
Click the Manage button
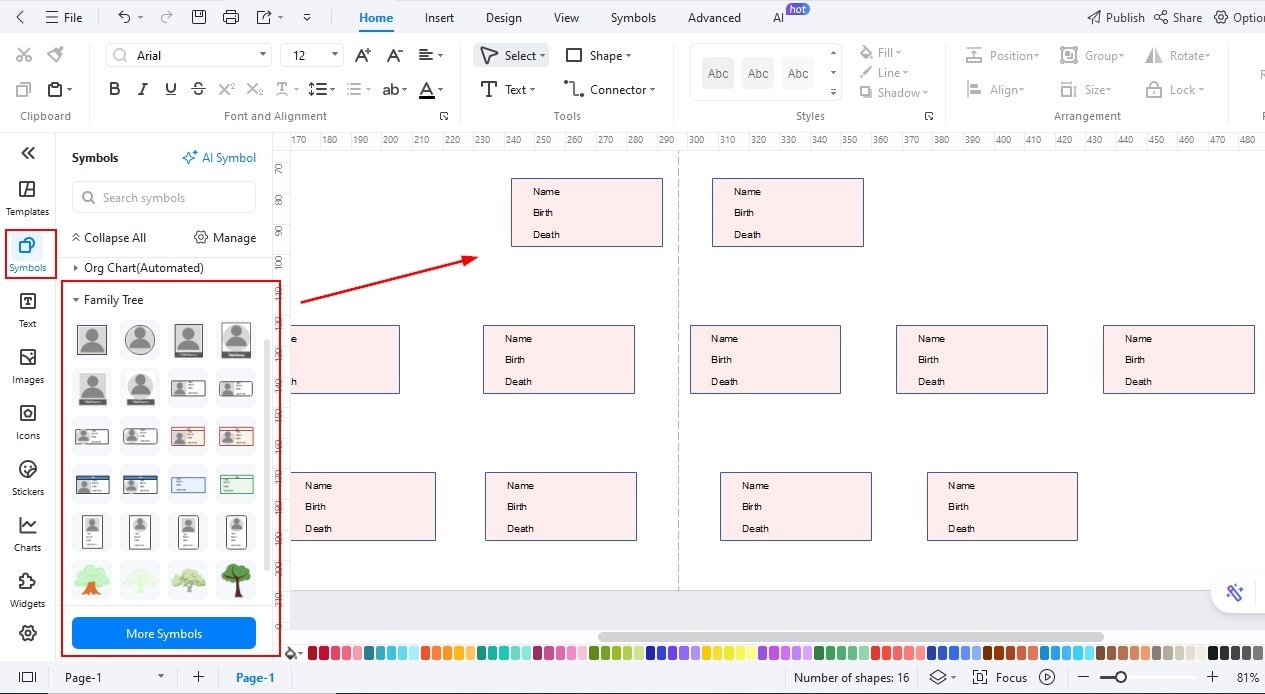(225, 237)
